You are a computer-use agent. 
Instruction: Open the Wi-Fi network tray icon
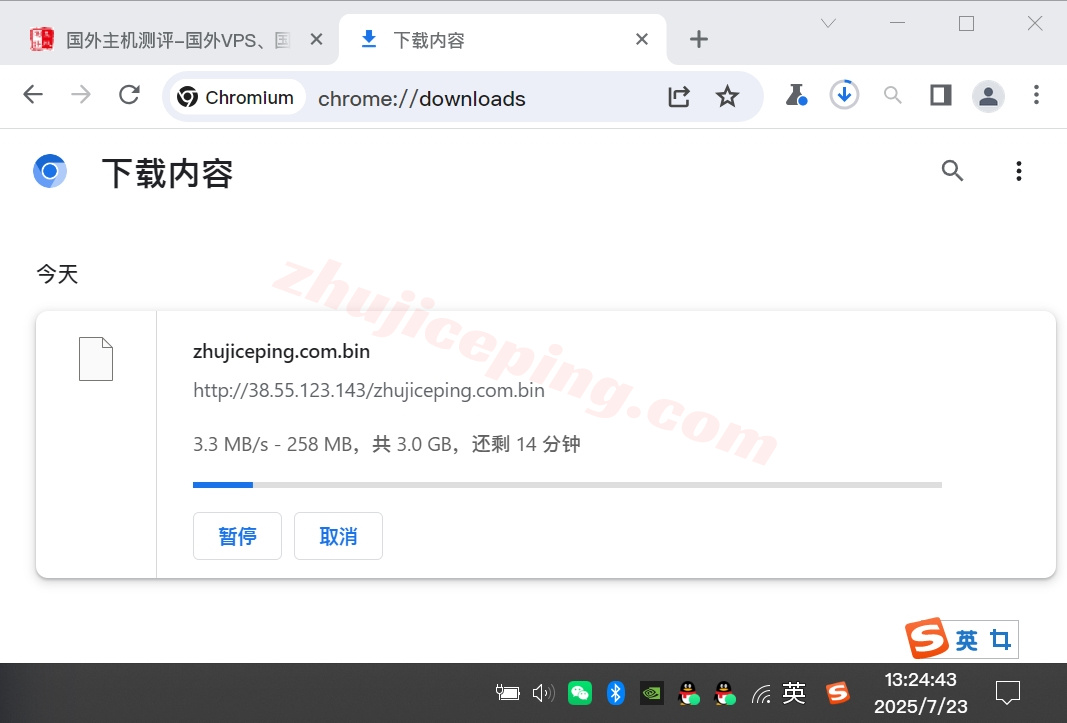[761, 694]
